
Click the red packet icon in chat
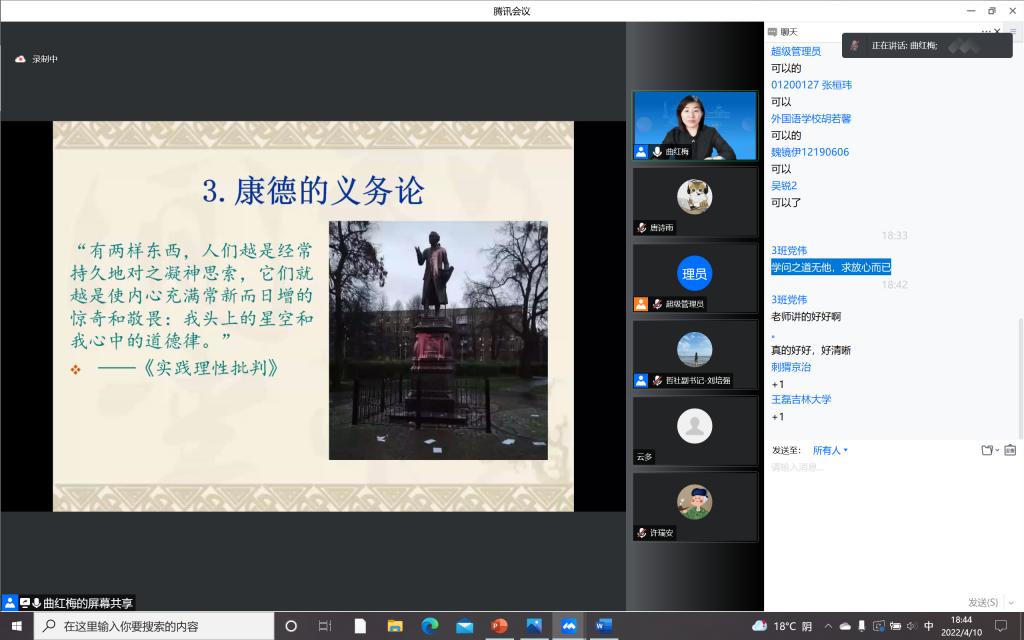tap(1010, 450)
